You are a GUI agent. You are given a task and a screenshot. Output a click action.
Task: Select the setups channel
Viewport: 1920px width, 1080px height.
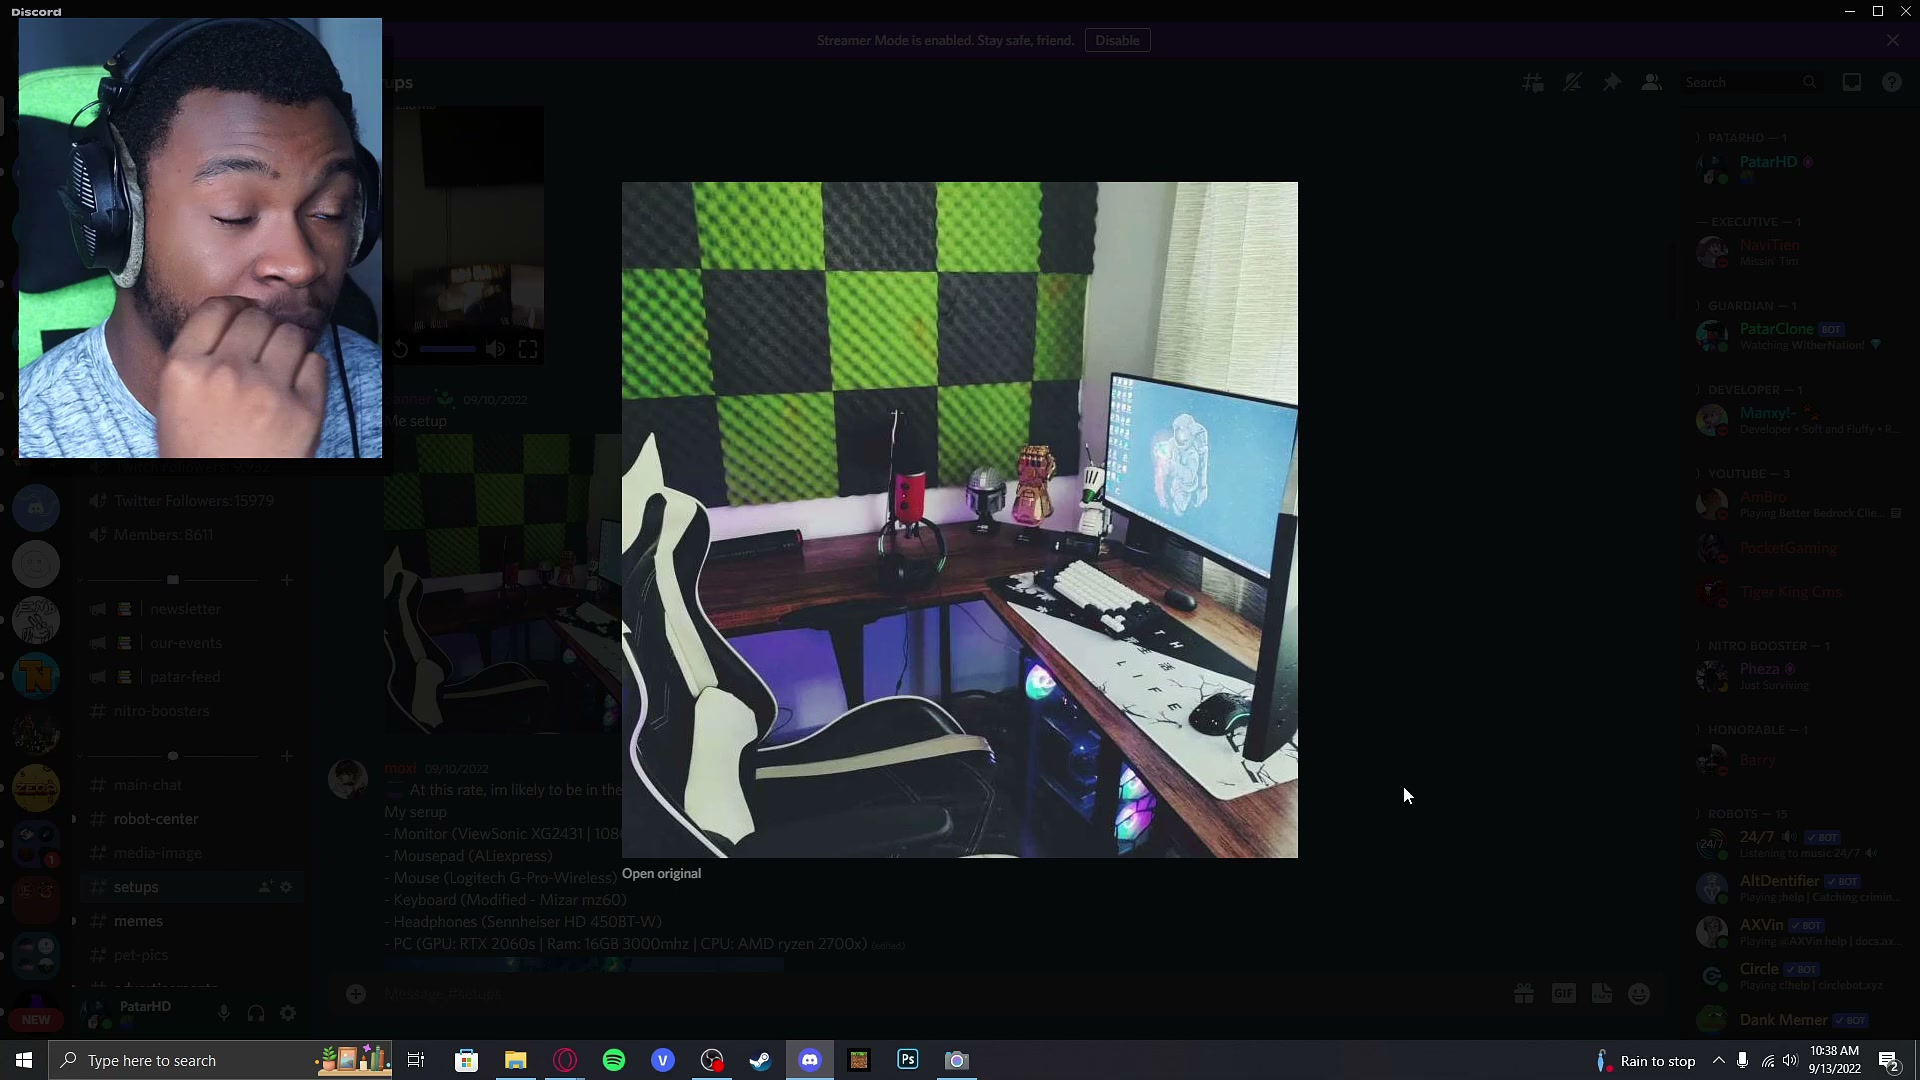click(x=190, y=887)
